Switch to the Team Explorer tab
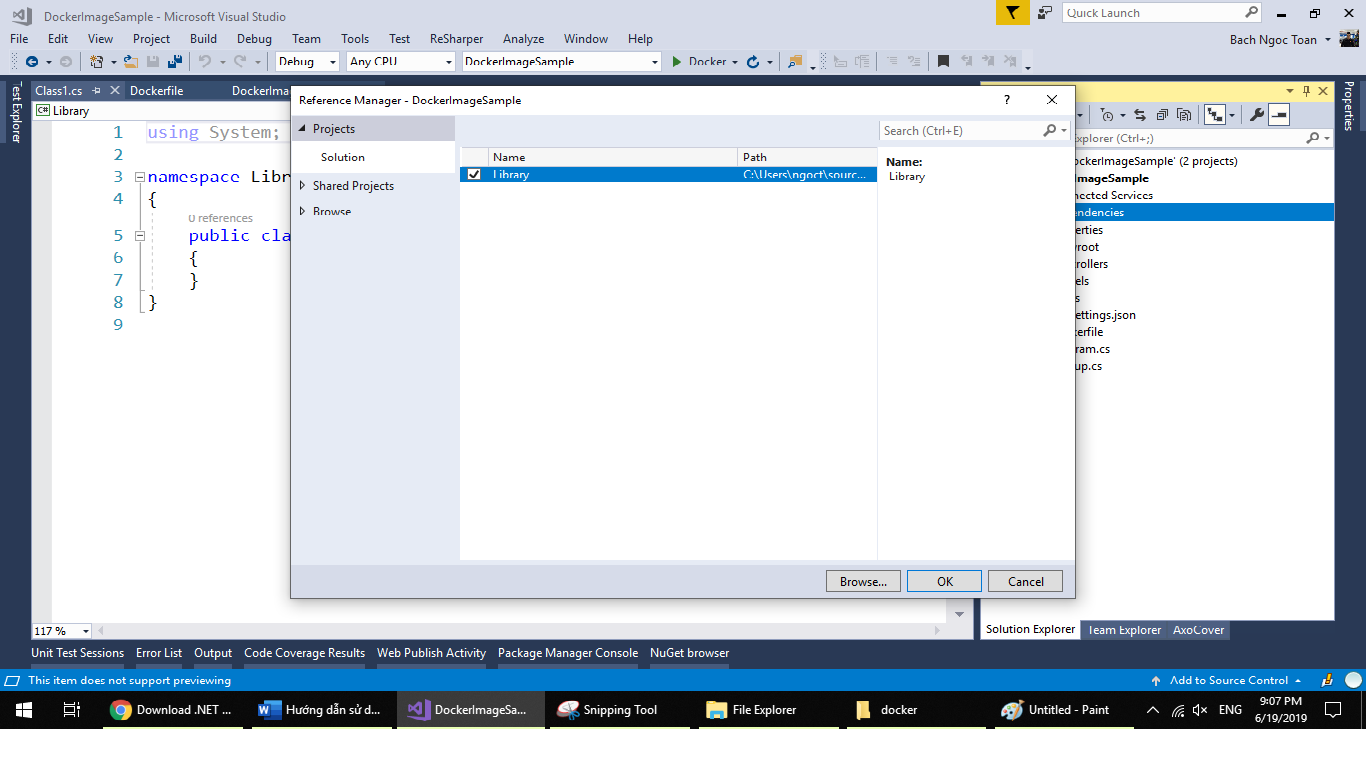Viewport: 1366px width, 768px height. [x=1124, y=630]
